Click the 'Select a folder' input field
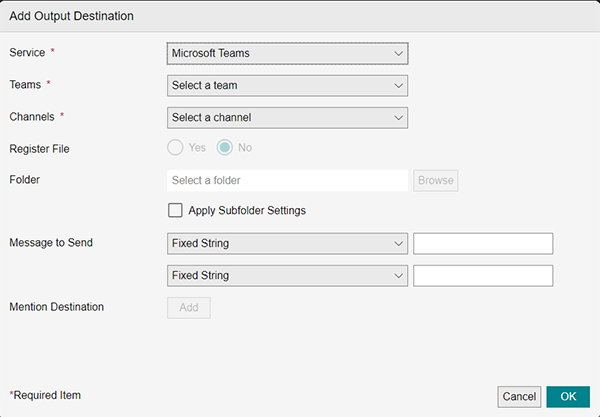 coord(287,181)
